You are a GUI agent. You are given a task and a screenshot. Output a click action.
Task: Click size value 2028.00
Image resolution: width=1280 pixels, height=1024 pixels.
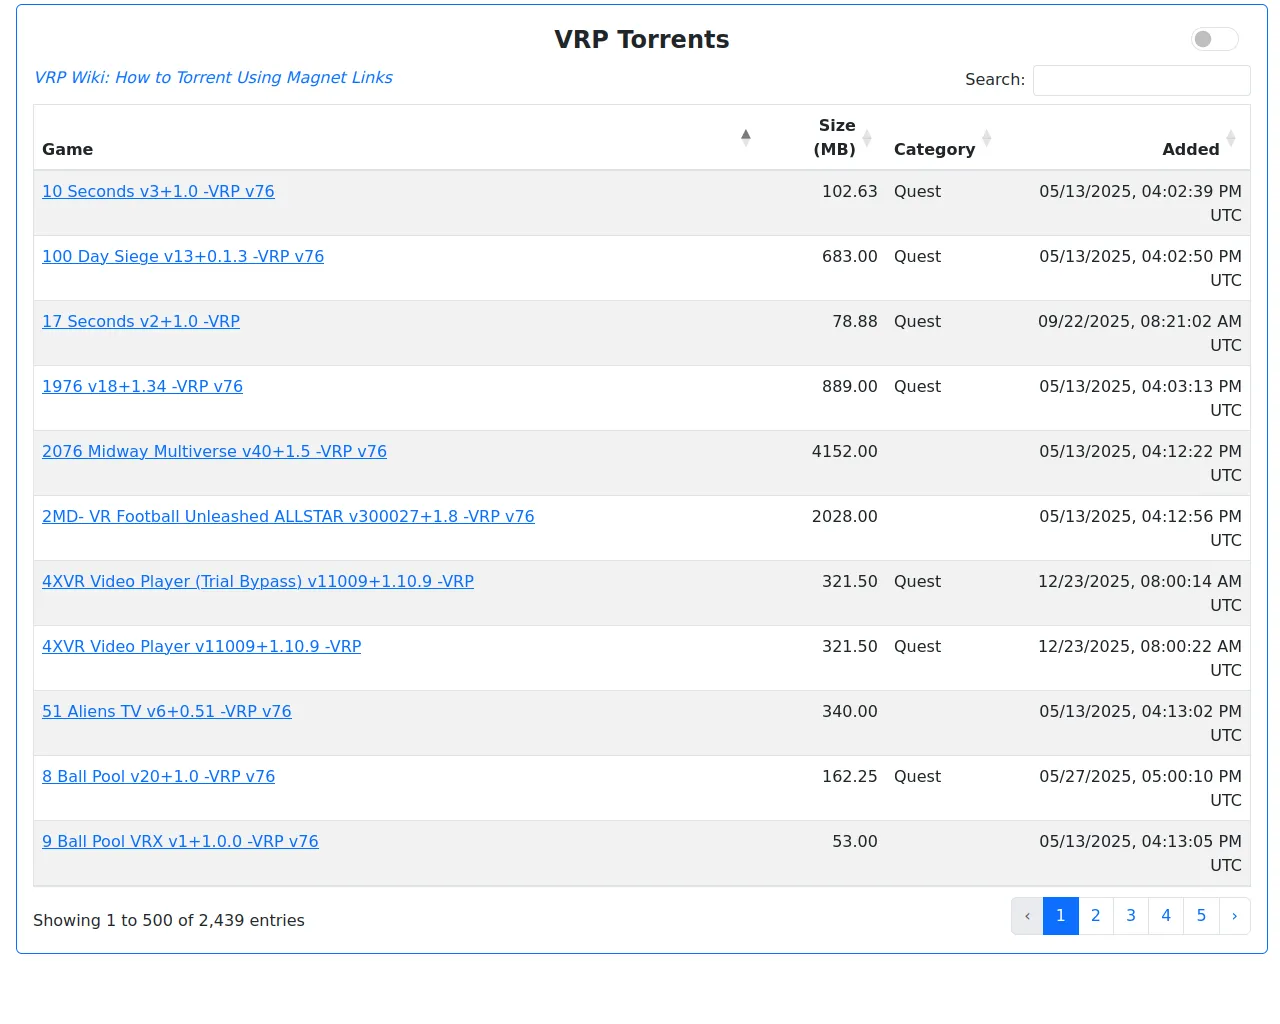click(x=845, y=516)
